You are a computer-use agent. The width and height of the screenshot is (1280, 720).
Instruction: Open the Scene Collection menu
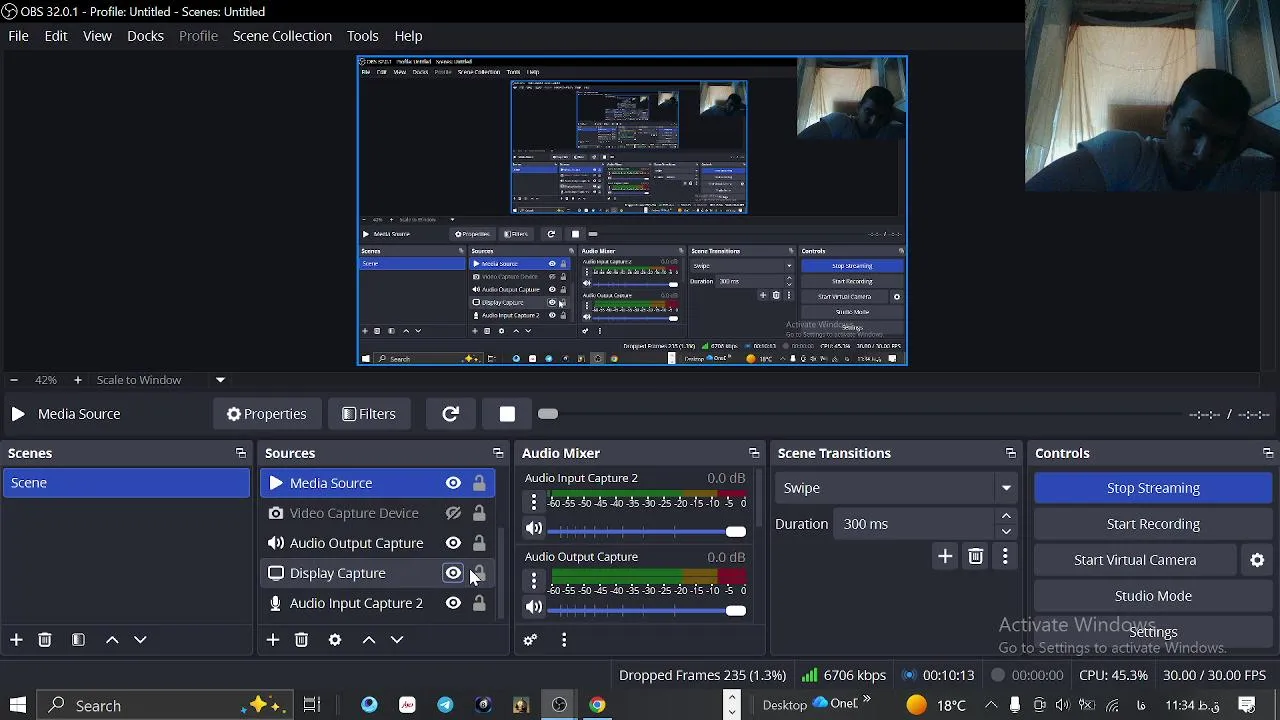point(282,36)
